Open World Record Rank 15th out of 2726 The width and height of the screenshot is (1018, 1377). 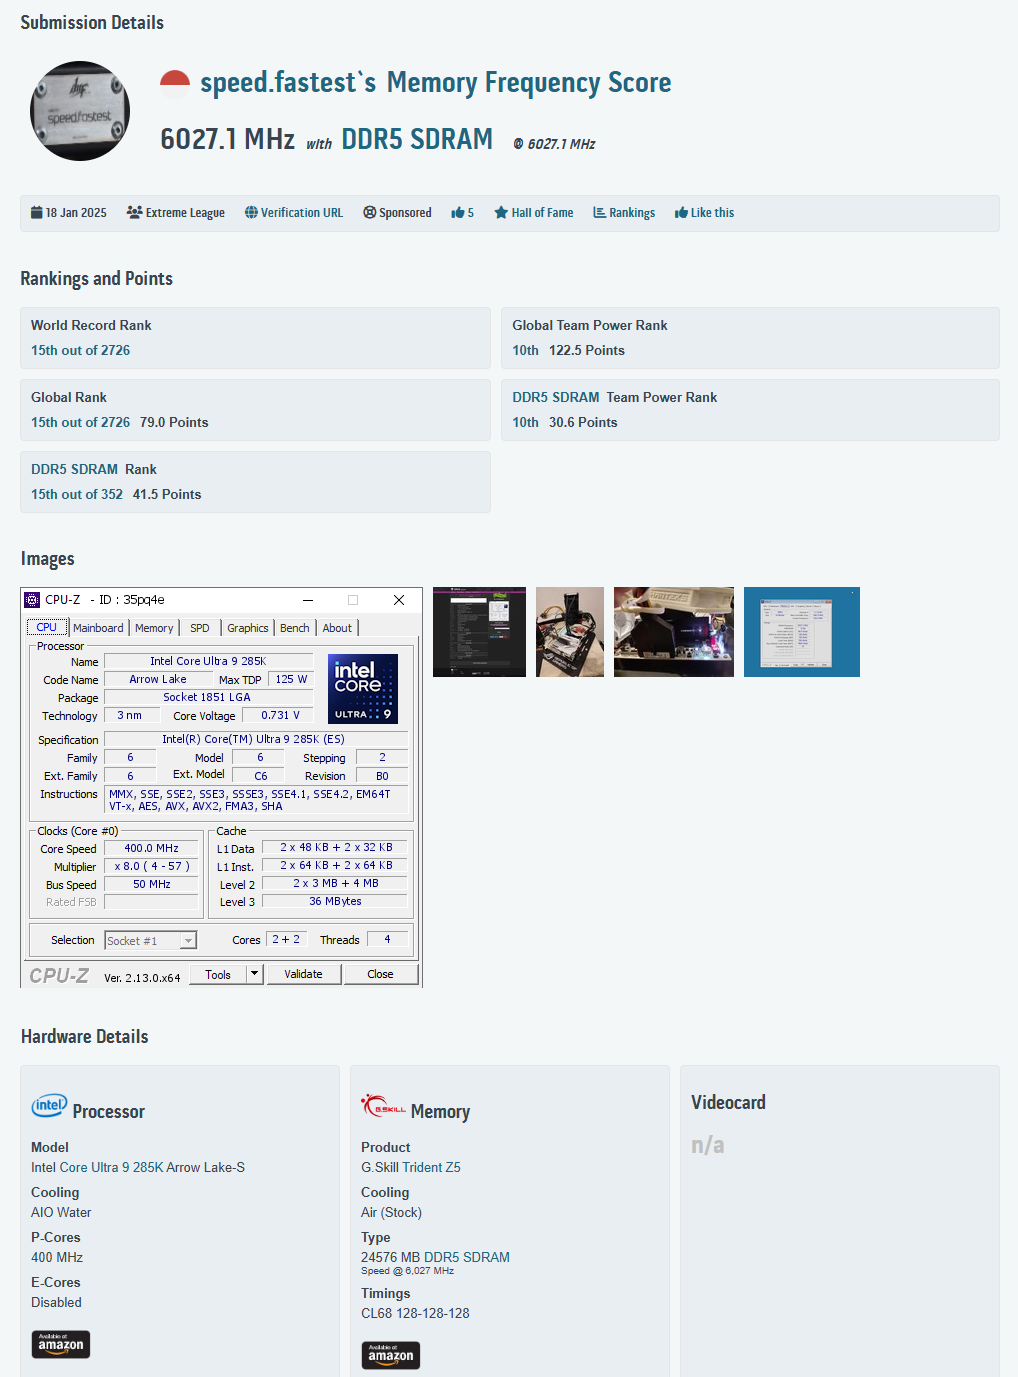80,350
